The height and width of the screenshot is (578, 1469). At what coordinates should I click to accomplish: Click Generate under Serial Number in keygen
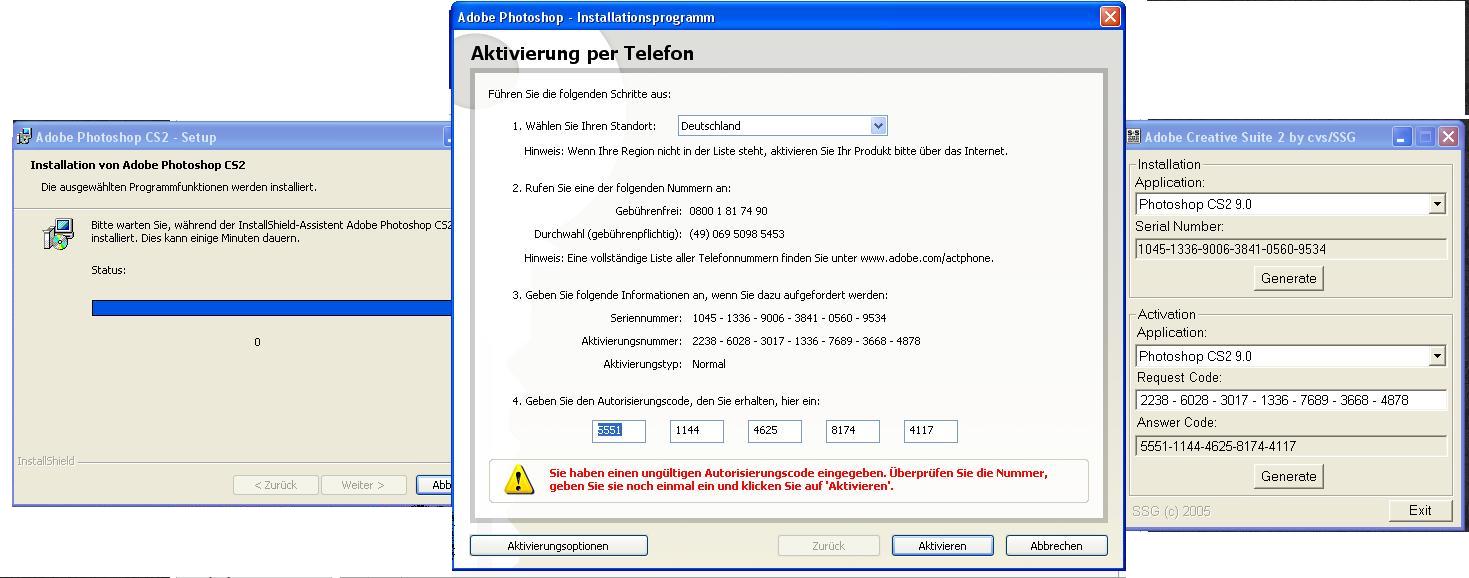1288,278
